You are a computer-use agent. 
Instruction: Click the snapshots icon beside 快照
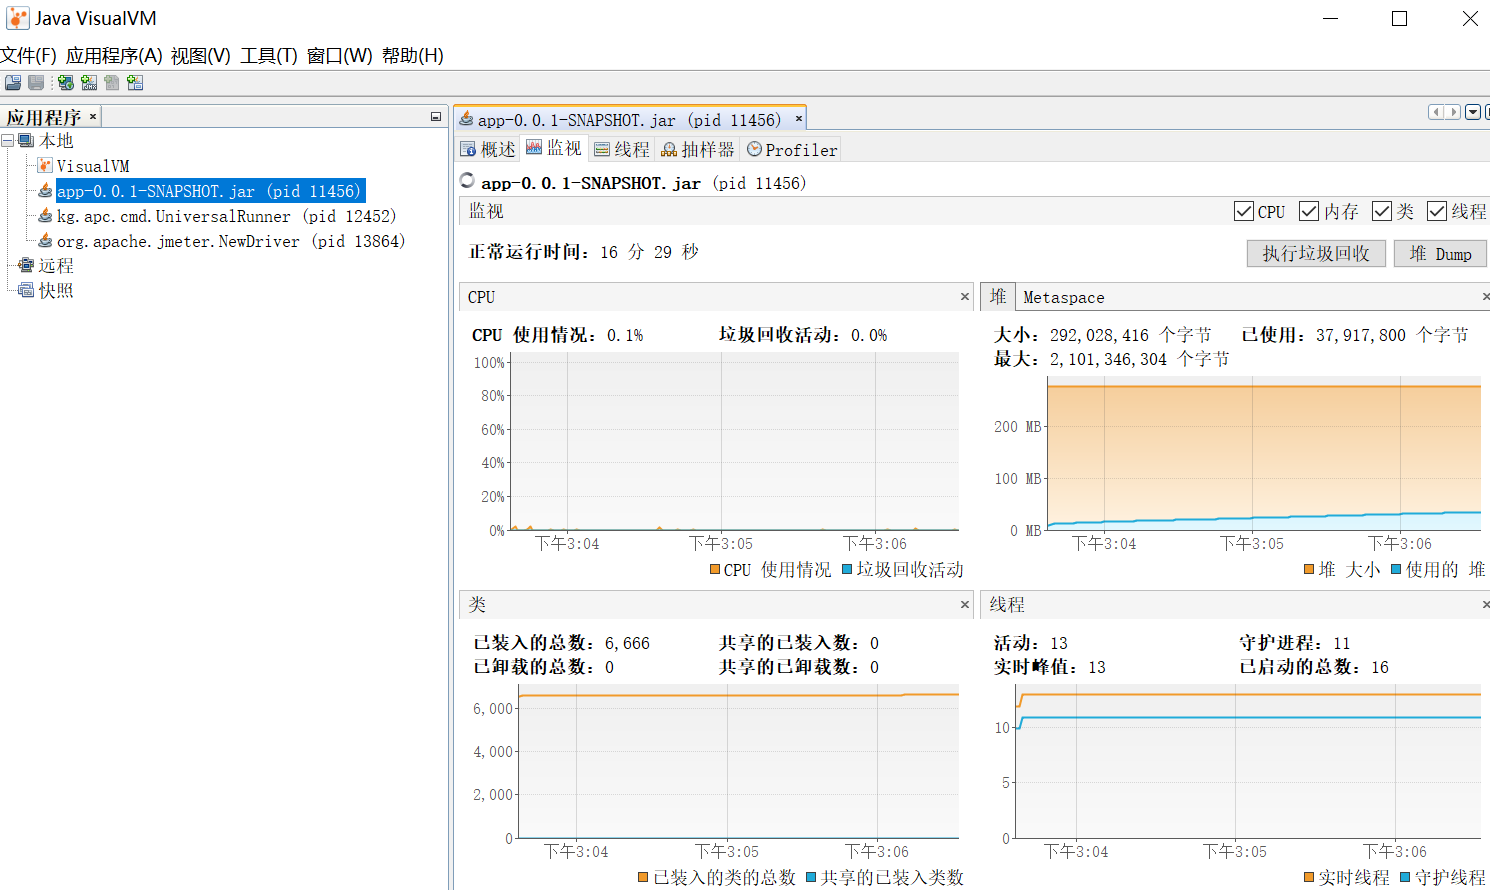click(x=27, y=290)
